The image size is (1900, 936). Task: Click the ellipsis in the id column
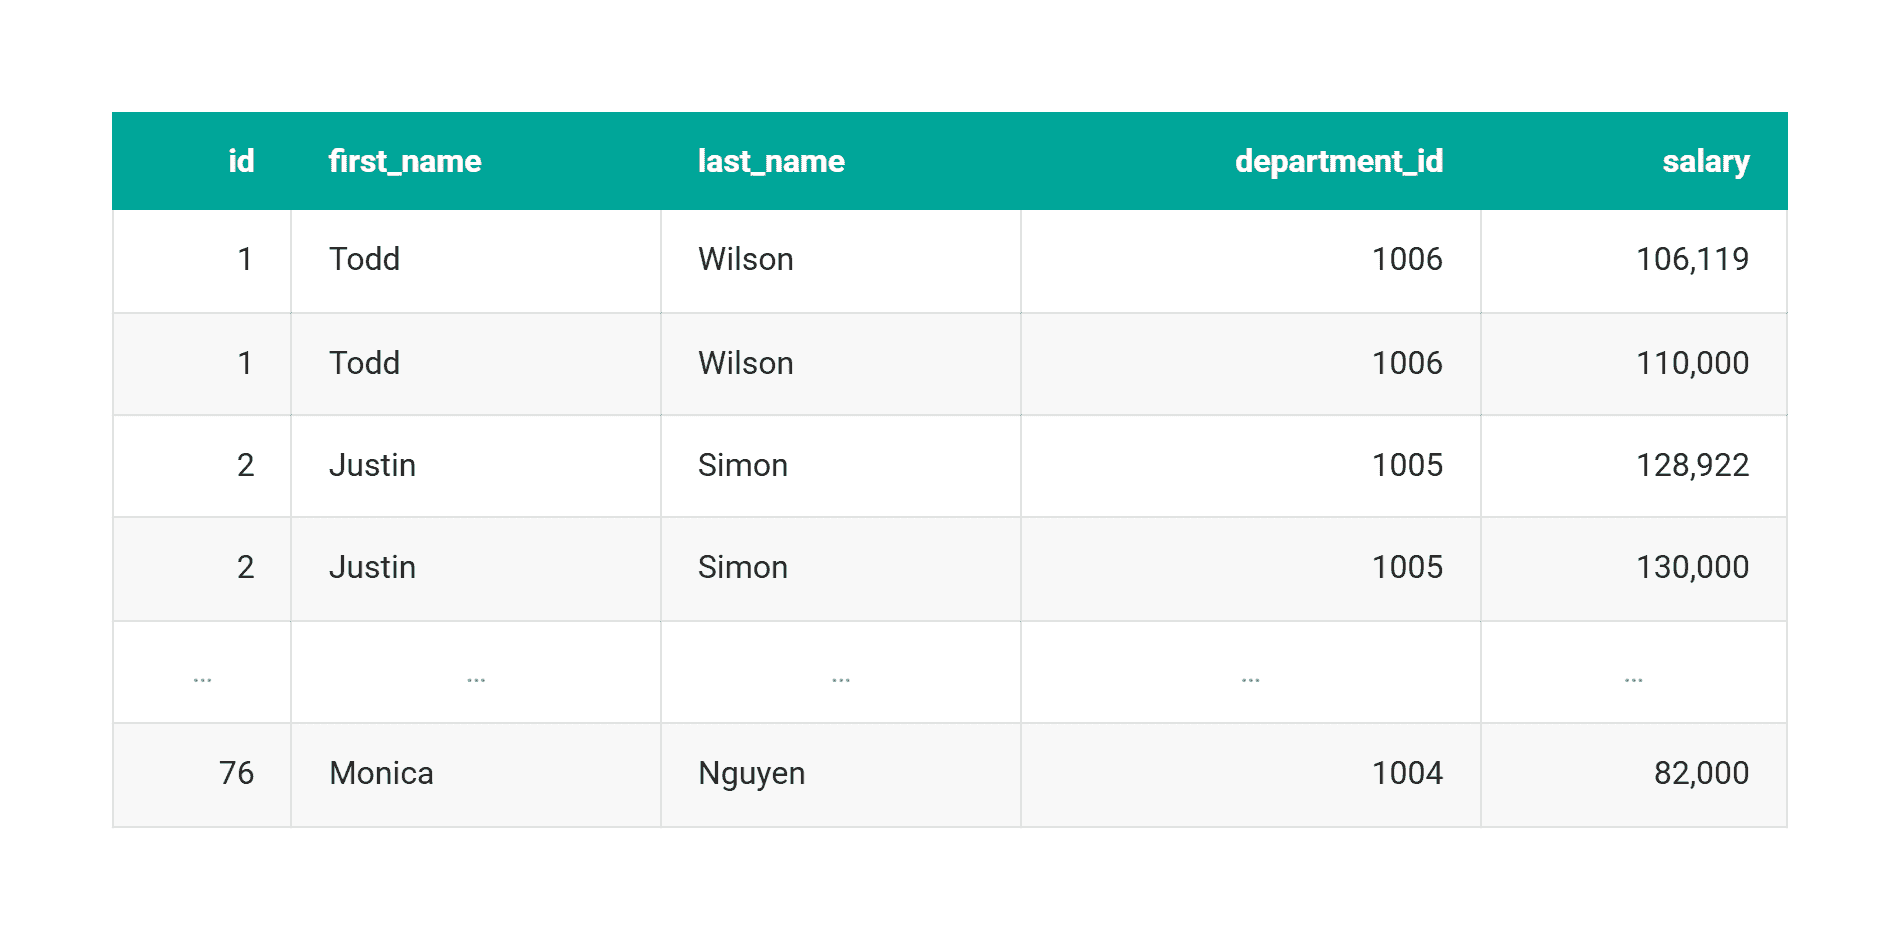(x=202, y=680)
